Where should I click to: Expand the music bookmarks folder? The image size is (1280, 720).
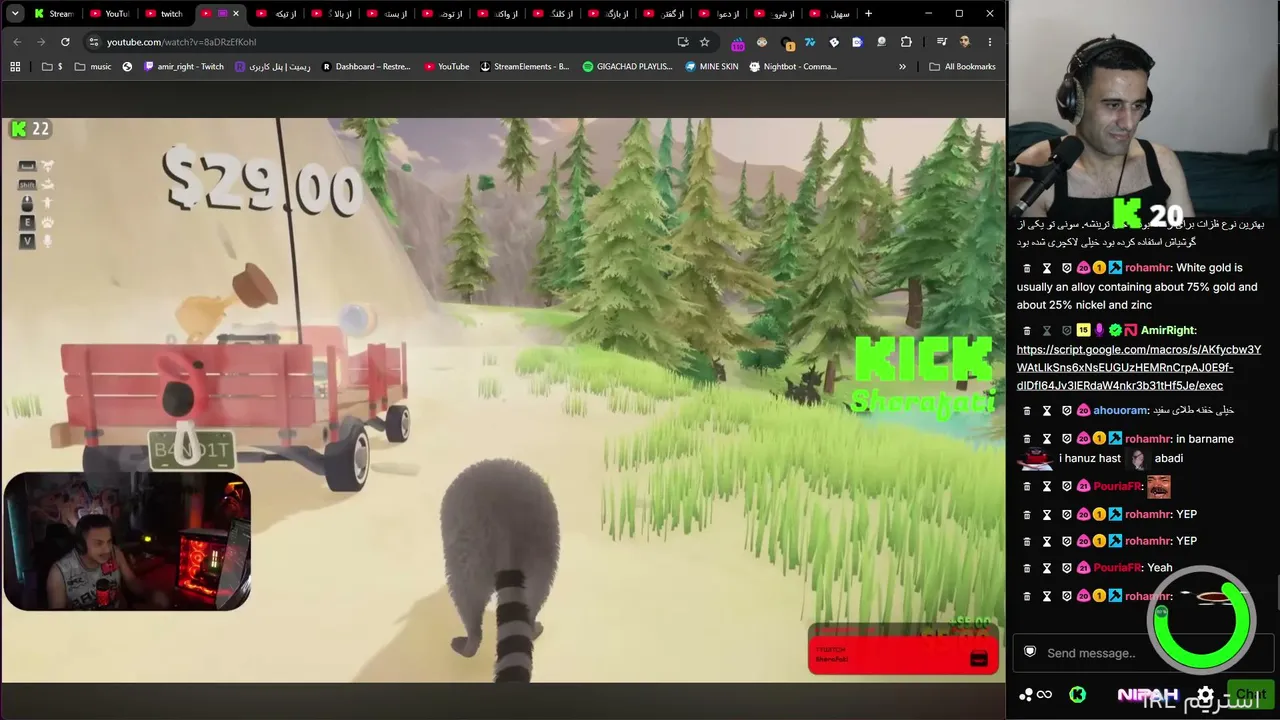click(x=93, y=67)
